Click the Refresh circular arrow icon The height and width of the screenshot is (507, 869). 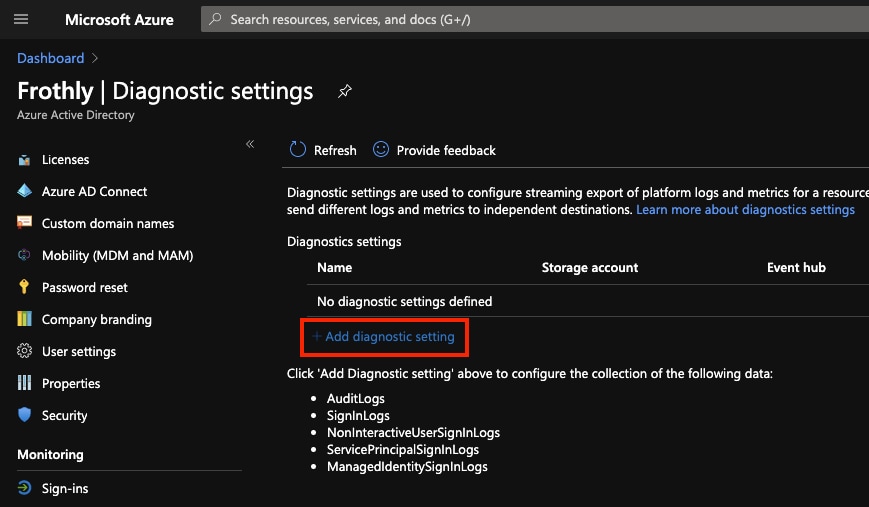[x=298, y=149]
